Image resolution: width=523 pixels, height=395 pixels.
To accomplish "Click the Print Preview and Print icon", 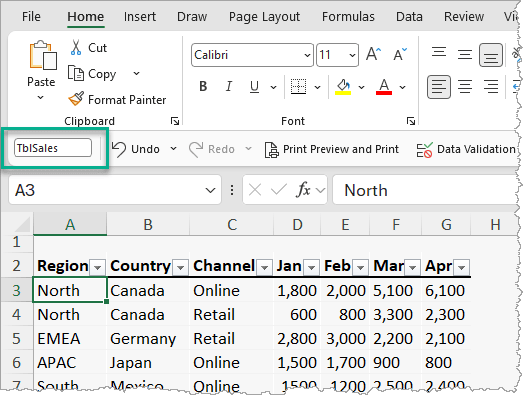I will [x=271, y=149].
